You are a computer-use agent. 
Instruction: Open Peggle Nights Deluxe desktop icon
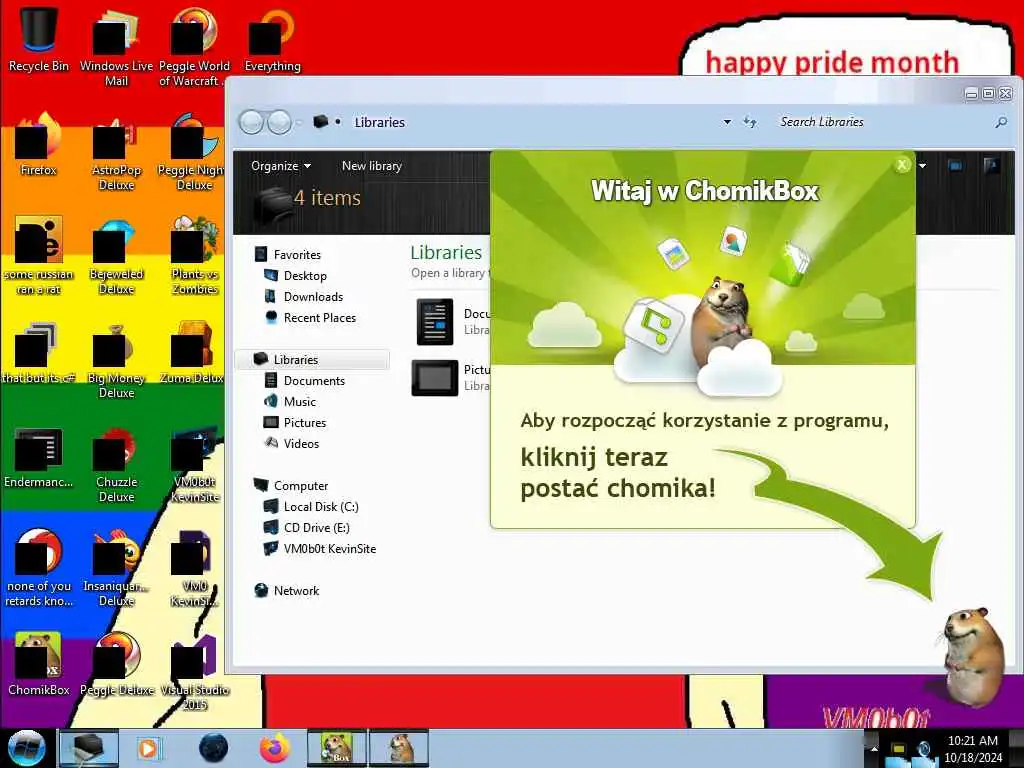[193, 150]
